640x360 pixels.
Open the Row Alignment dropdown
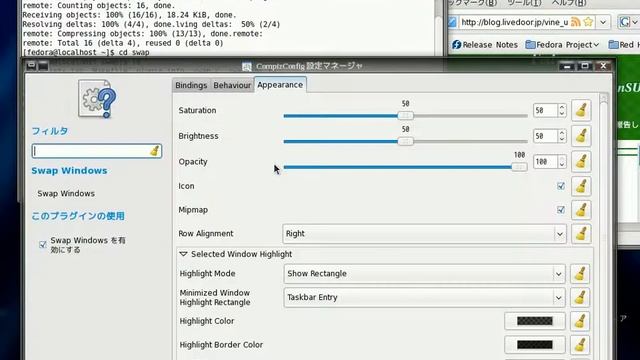tap(424, 233)
